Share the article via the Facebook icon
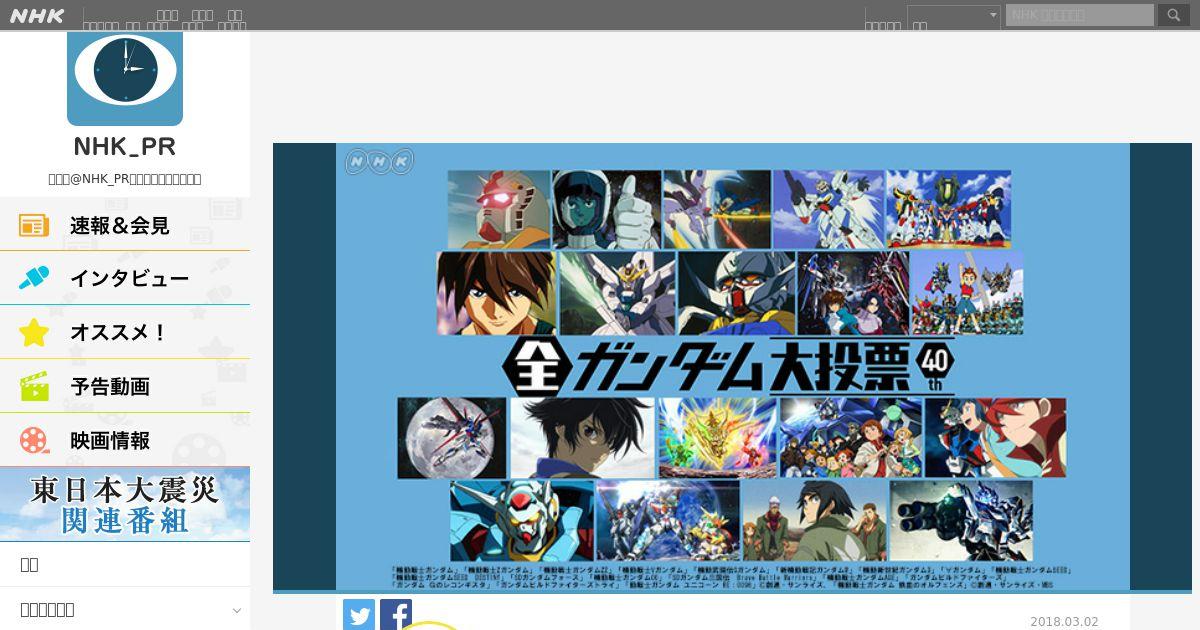1200x630 pixels. pyautogui.click(x=396, y=615)
